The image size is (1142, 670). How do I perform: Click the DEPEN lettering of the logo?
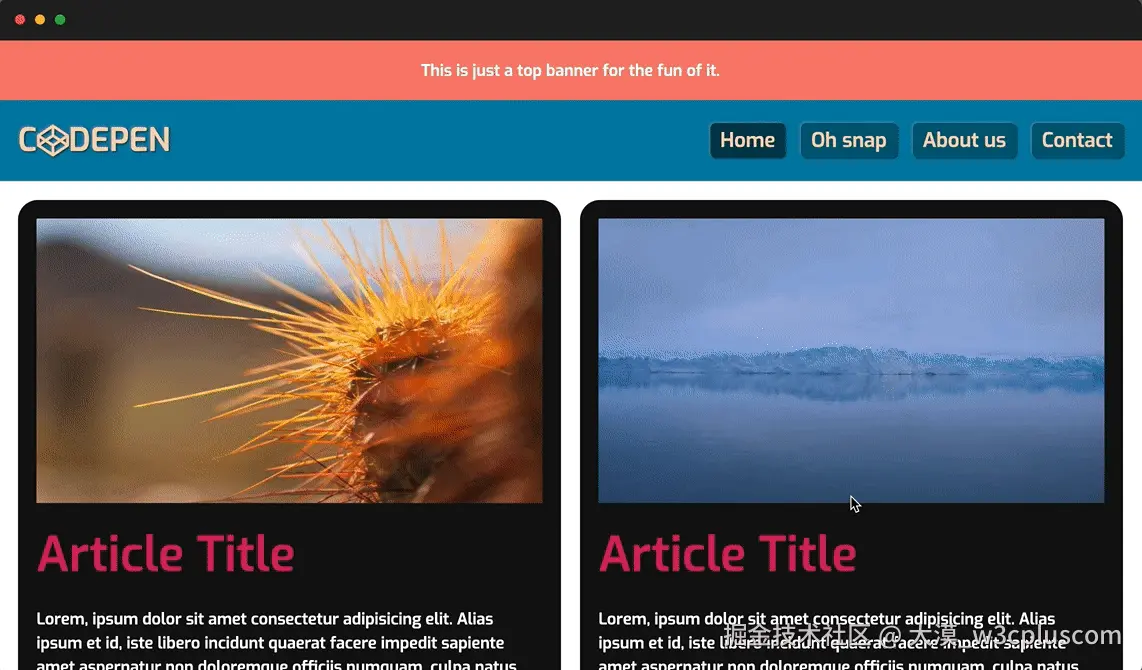click(x=120, y=140)
